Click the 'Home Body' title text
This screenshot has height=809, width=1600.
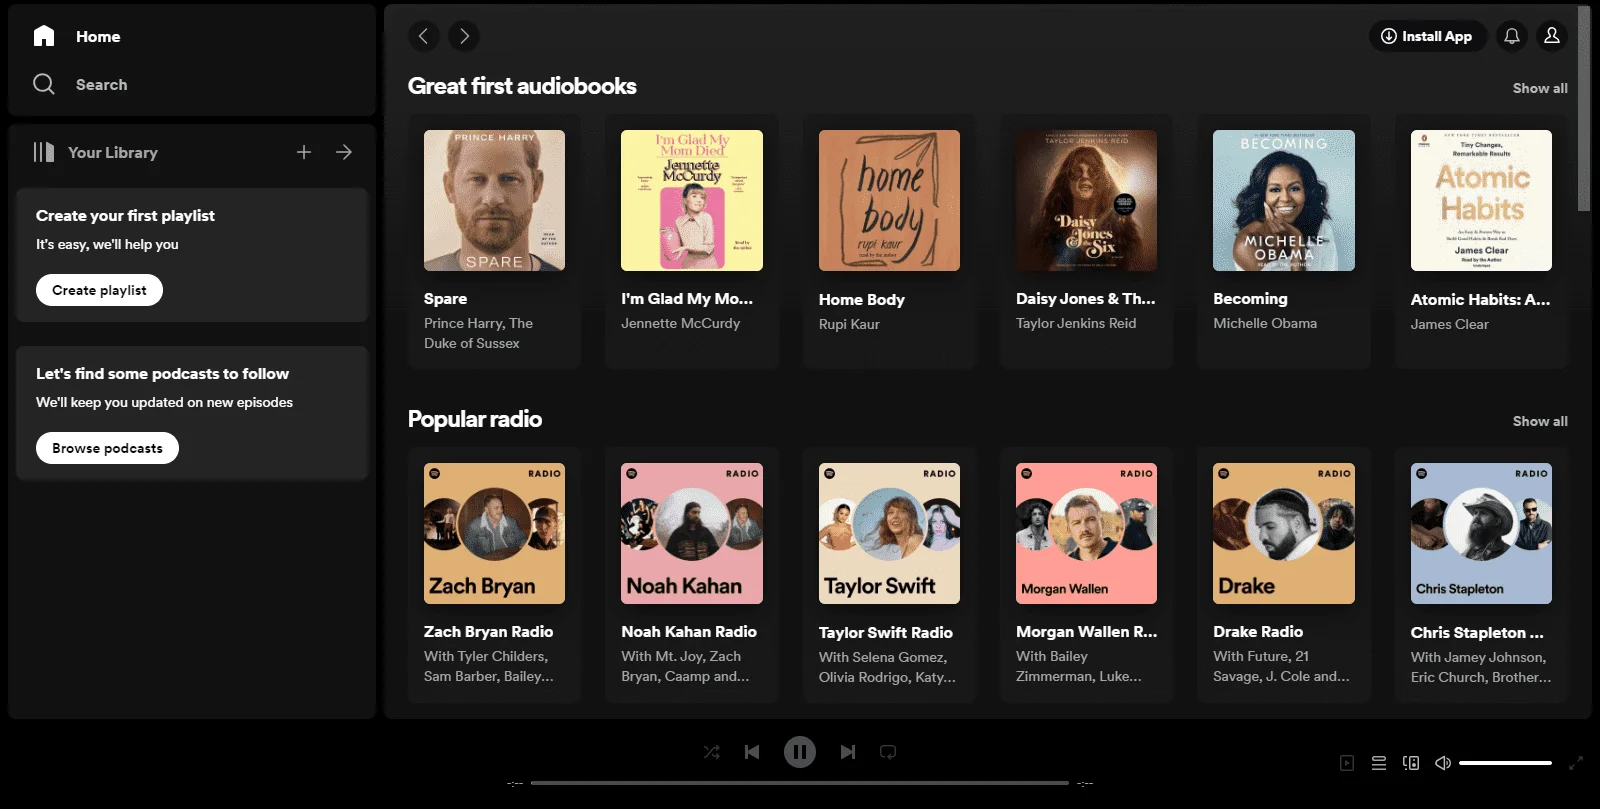(862, 299)
